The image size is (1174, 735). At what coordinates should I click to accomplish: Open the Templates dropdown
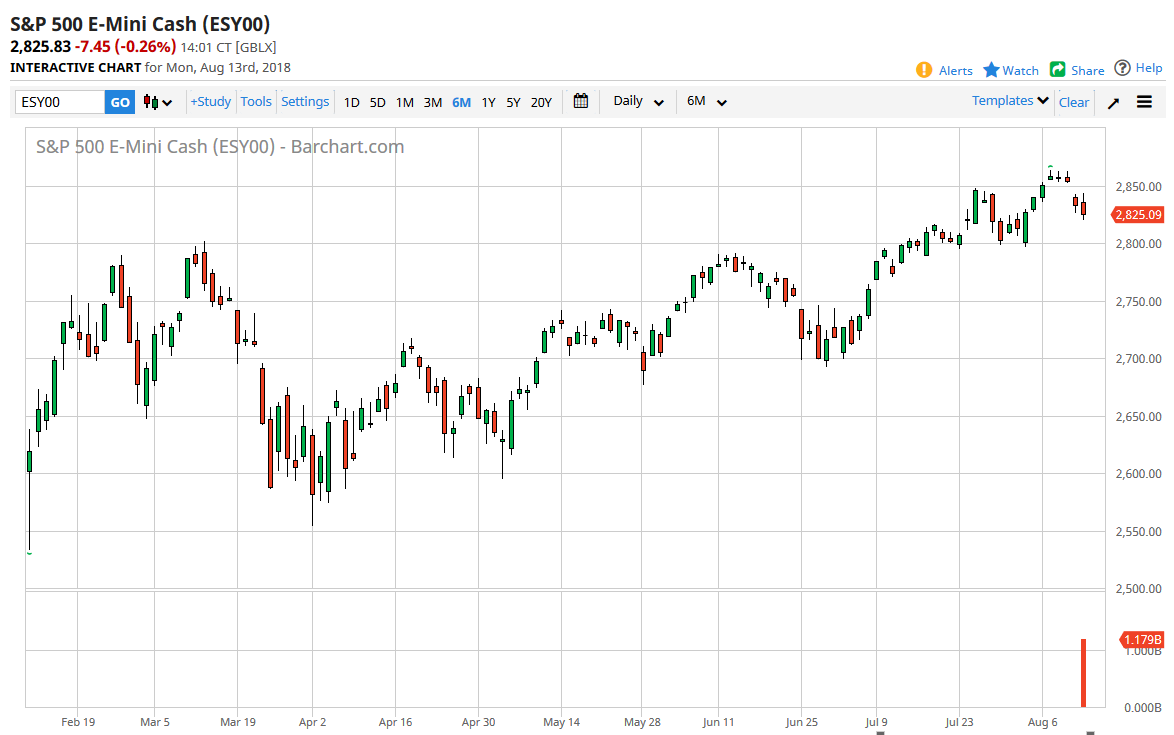tap(1010, 101)
